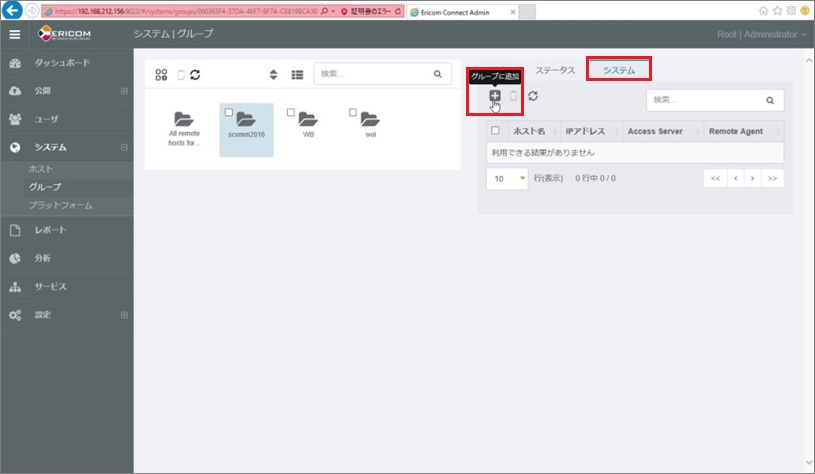The image size is (815, 474).
Task: Expand the 設定 sidebar section
Action: [124, 315]
